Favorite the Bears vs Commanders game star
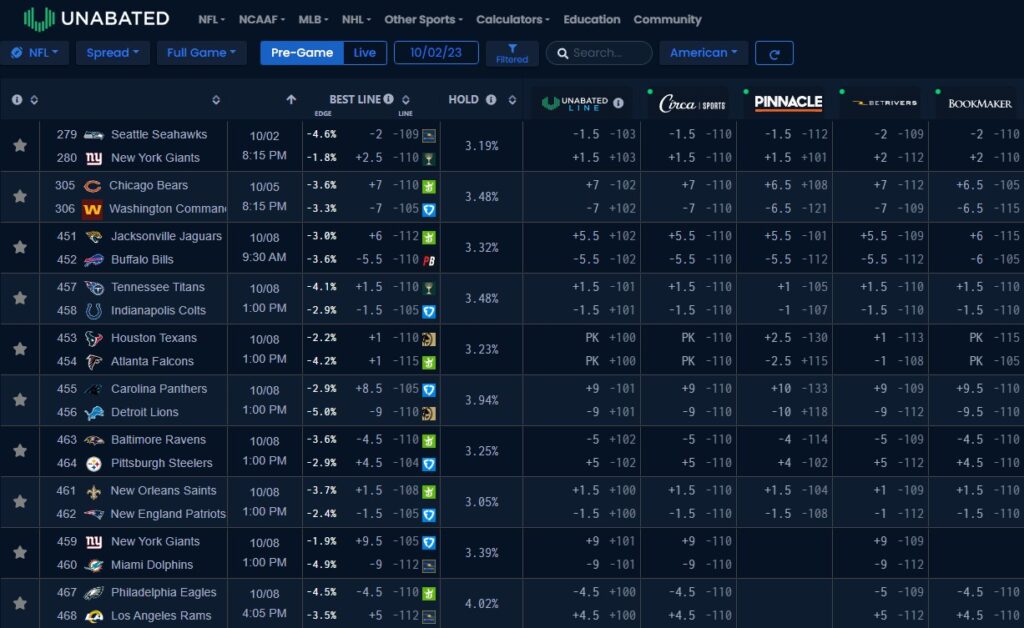1024x628 pixels. coord(20,196)
